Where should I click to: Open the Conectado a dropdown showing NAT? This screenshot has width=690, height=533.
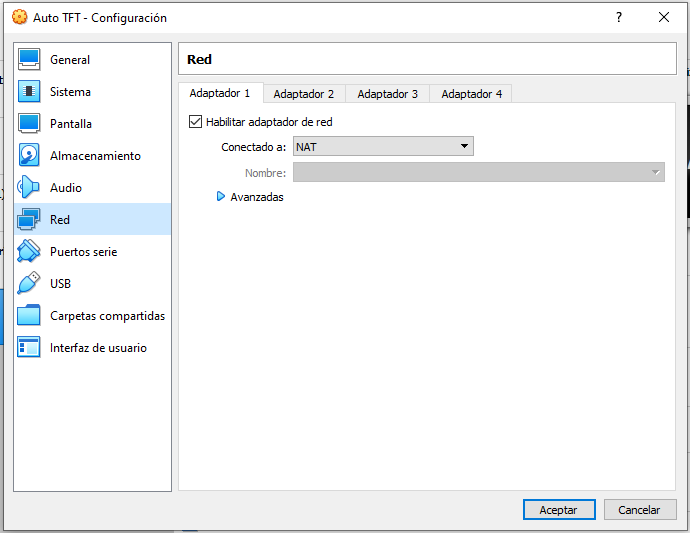(x=383, y=147)
